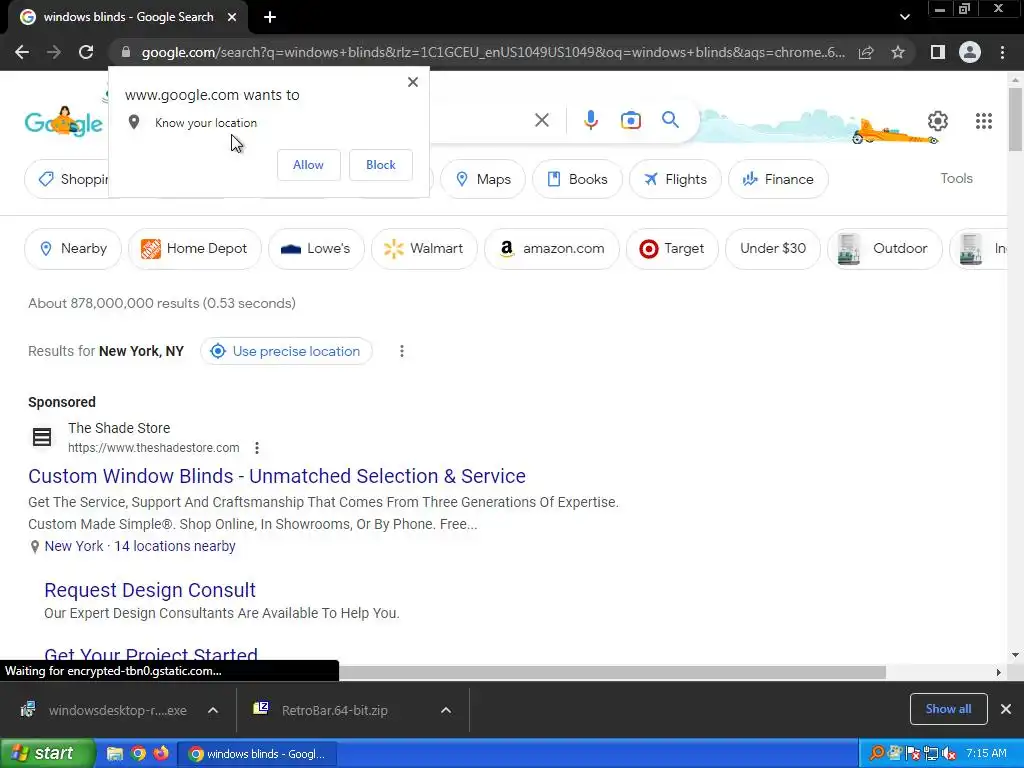Switch to the Maps search tab
The height and width of the screenshot is (768, 1024).
click(483, 179)
